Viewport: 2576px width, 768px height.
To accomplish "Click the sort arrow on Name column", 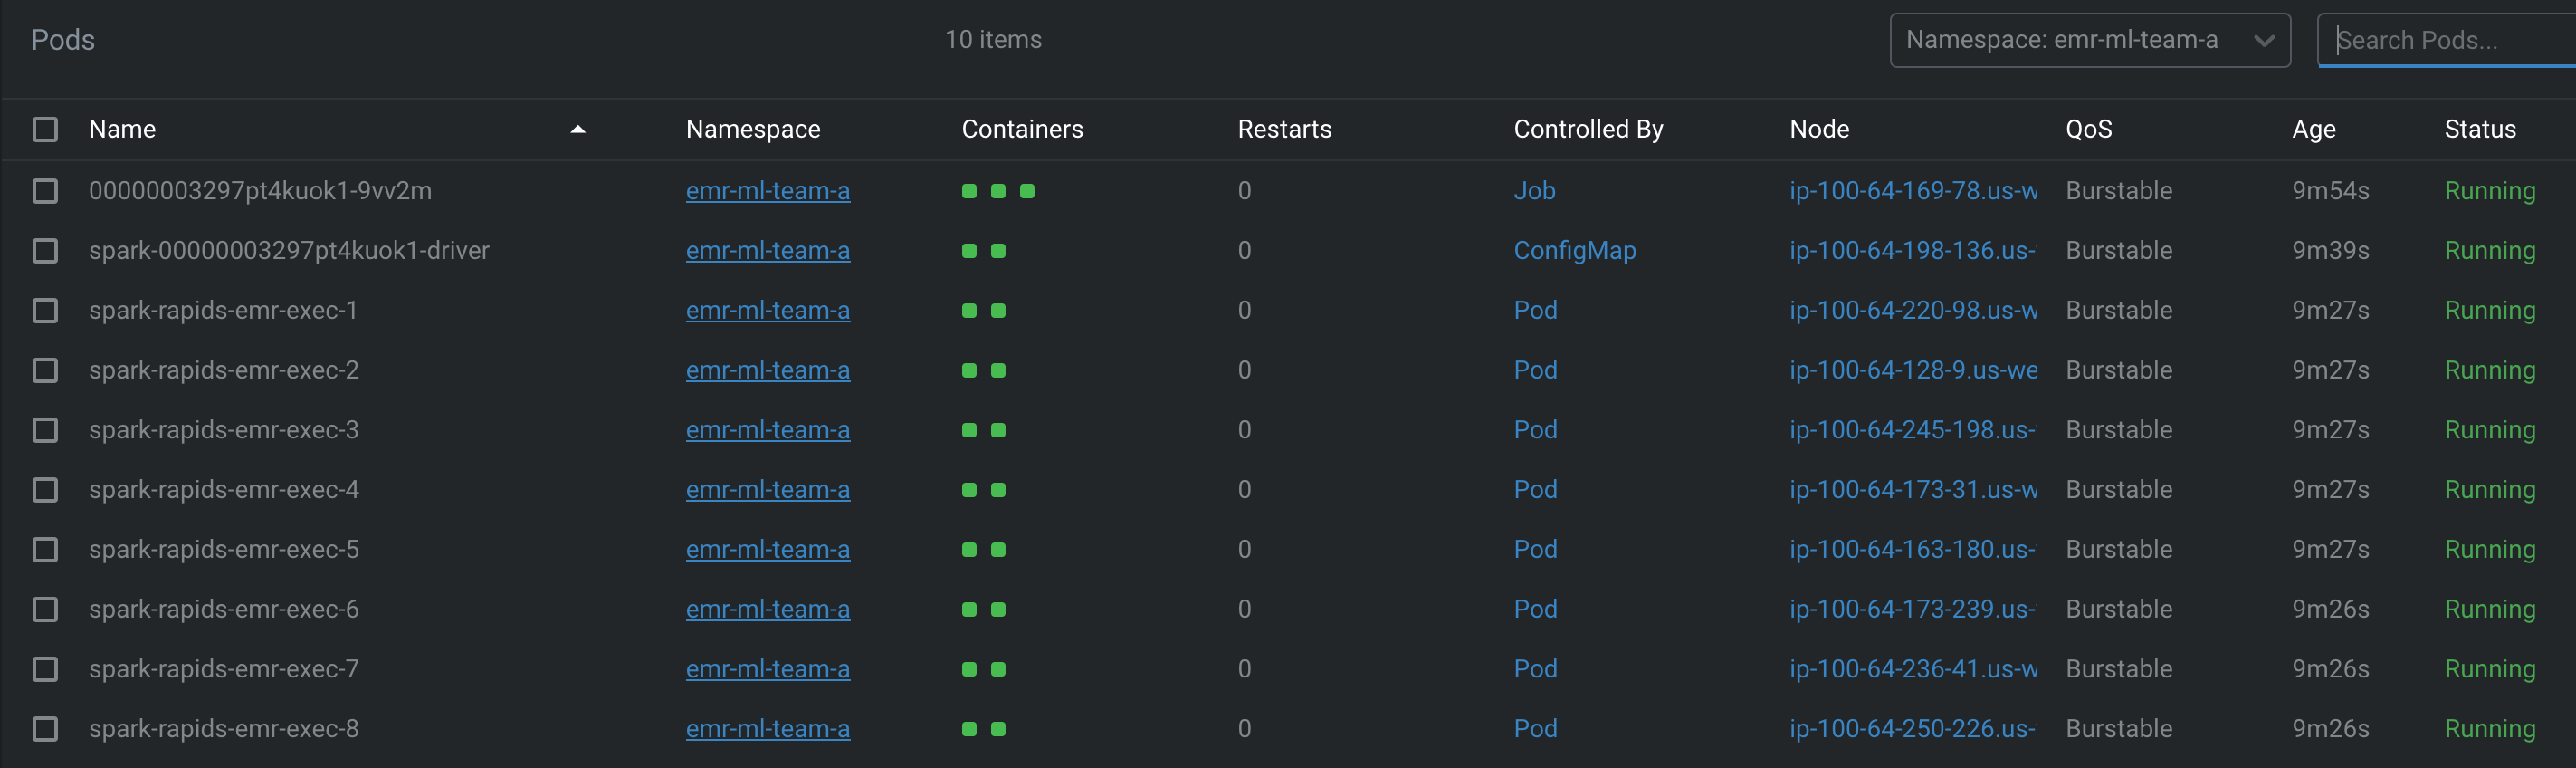I will click(577, 129).
